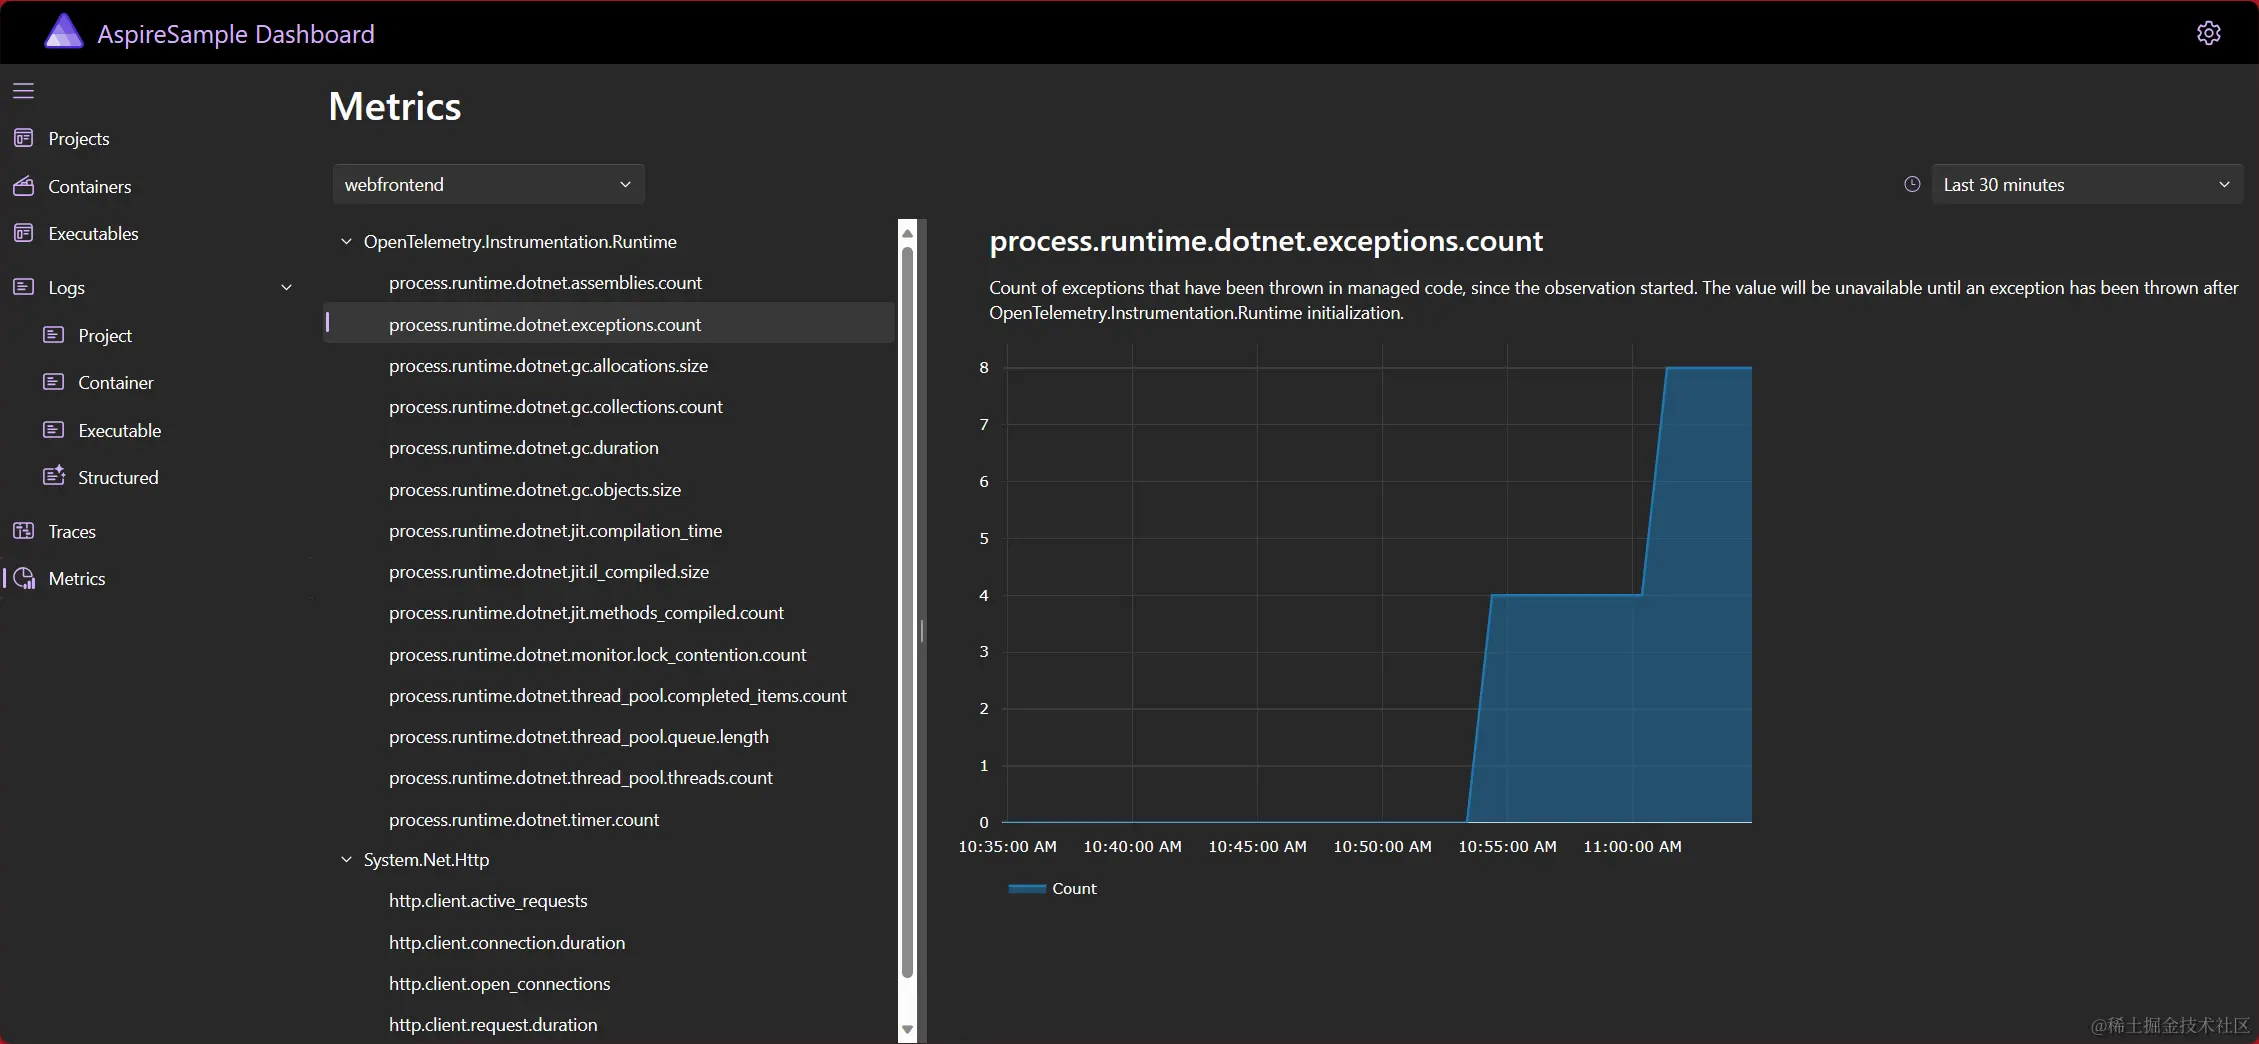This screenshot has width=2259, height=1044.
Task: Click the Logs sidebar icon
Action: [24, 287]
